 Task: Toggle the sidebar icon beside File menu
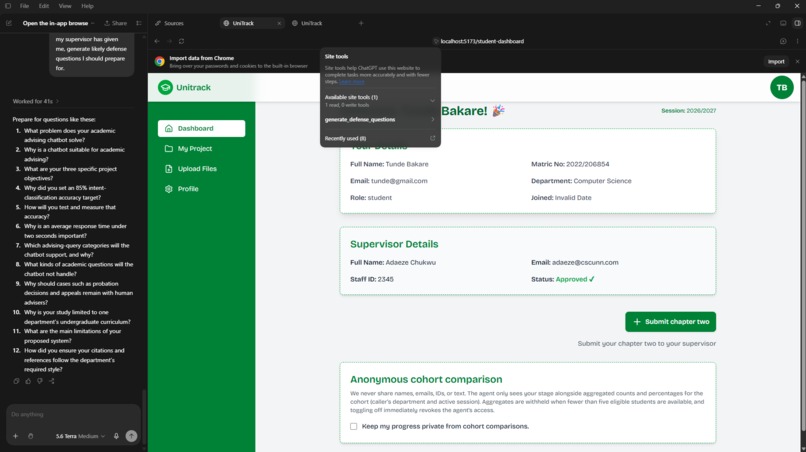point(8,6)
